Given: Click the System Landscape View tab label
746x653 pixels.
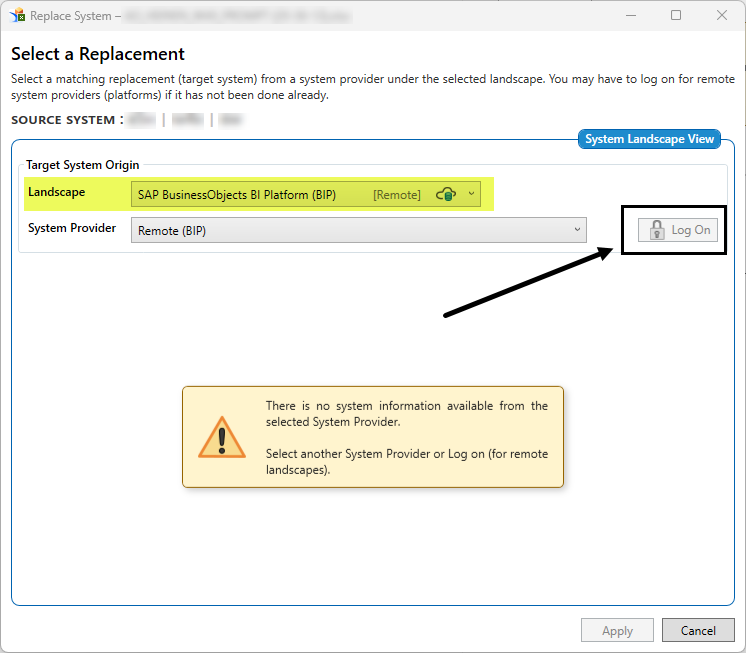Looking at the screenshot, I should tap(649, 139).
